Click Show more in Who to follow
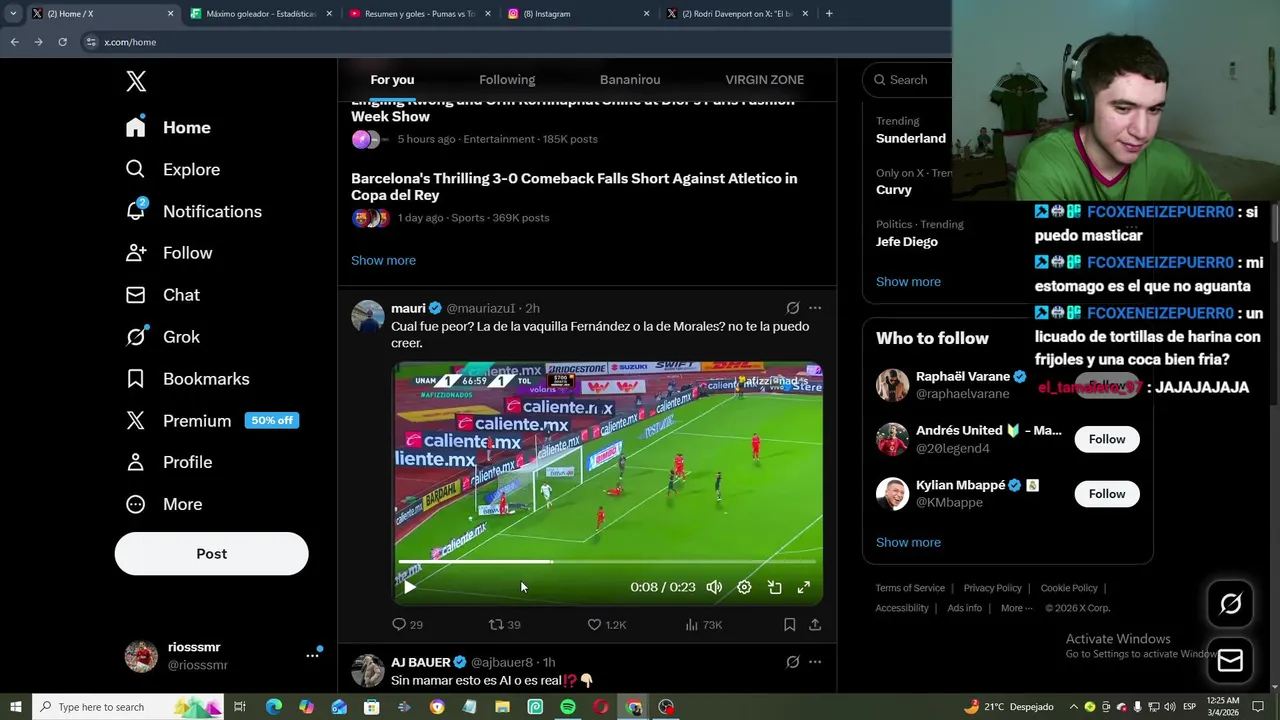 tap(908, 542)
